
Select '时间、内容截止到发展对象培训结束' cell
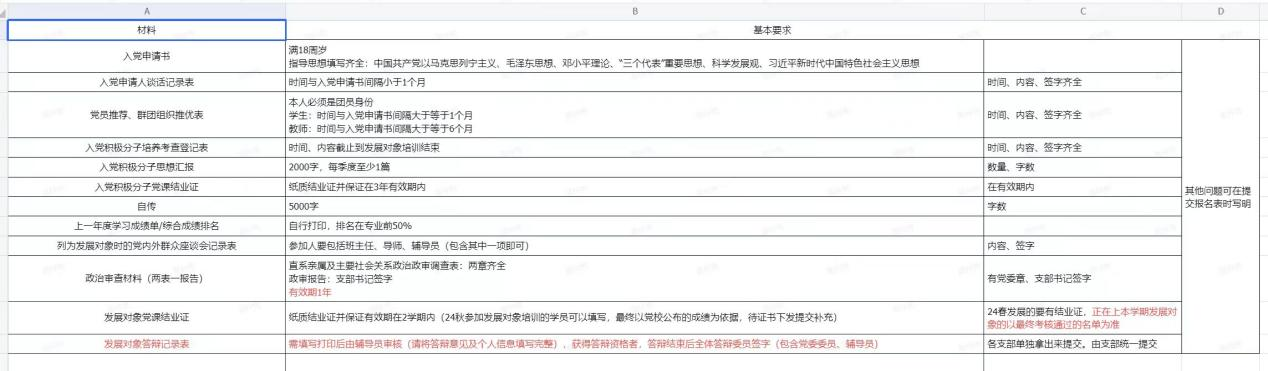(634, 148)
